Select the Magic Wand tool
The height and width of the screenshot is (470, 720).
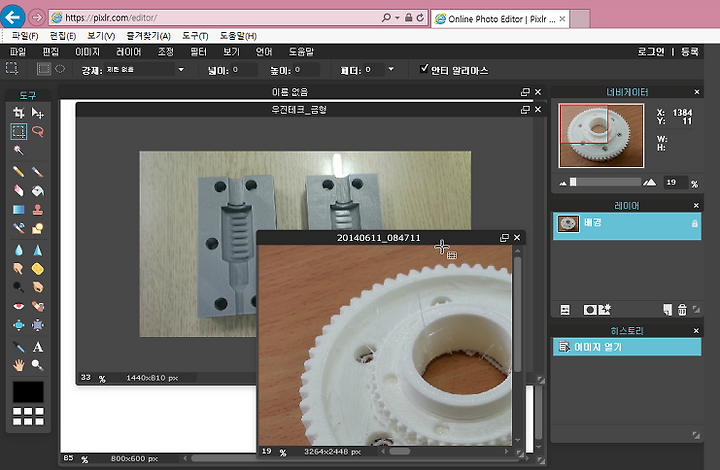[18, 150]
